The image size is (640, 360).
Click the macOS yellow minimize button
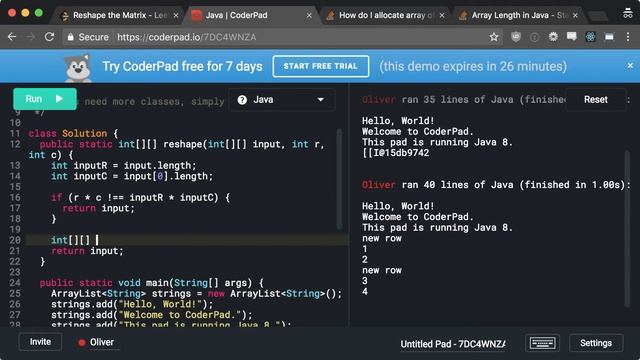tap(25, 13)
